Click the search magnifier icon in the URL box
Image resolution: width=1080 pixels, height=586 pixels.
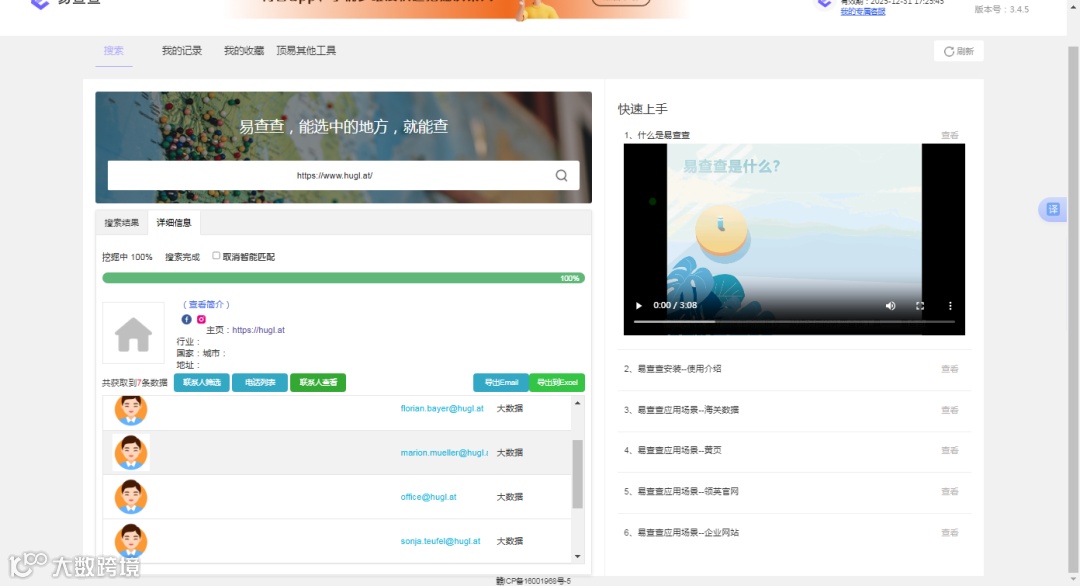(561, 176)
